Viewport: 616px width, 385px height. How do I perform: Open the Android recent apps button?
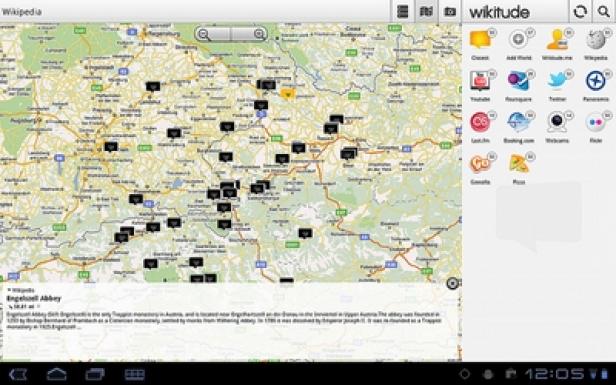pos(95,374)
